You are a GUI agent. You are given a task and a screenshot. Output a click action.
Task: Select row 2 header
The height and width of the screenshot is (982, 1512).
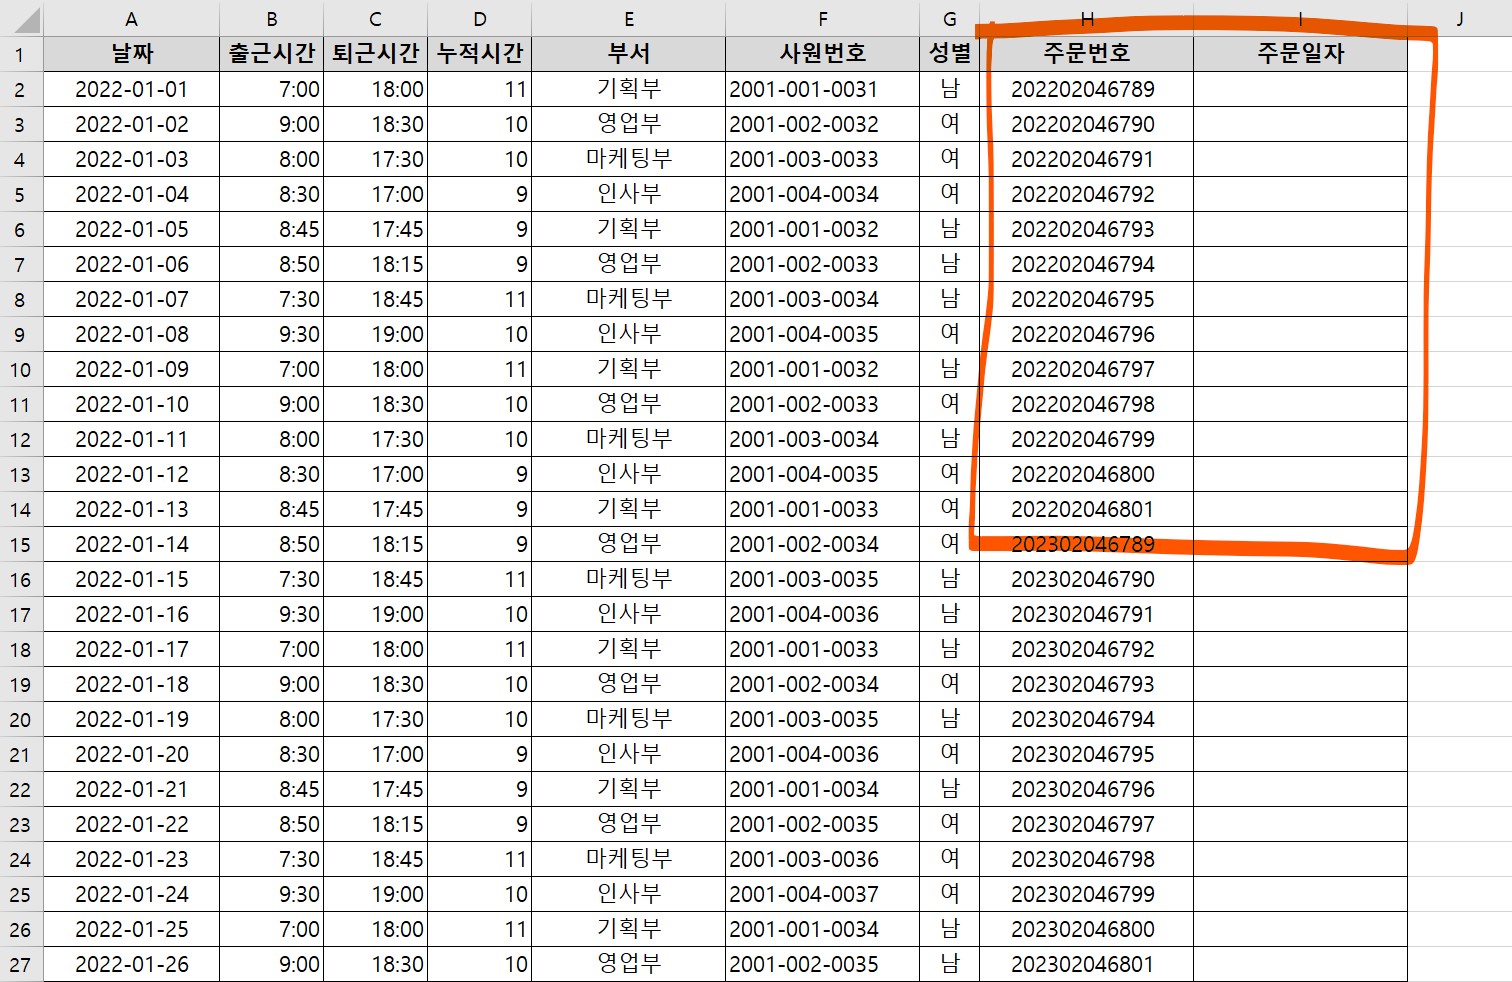tap(22, 90)
